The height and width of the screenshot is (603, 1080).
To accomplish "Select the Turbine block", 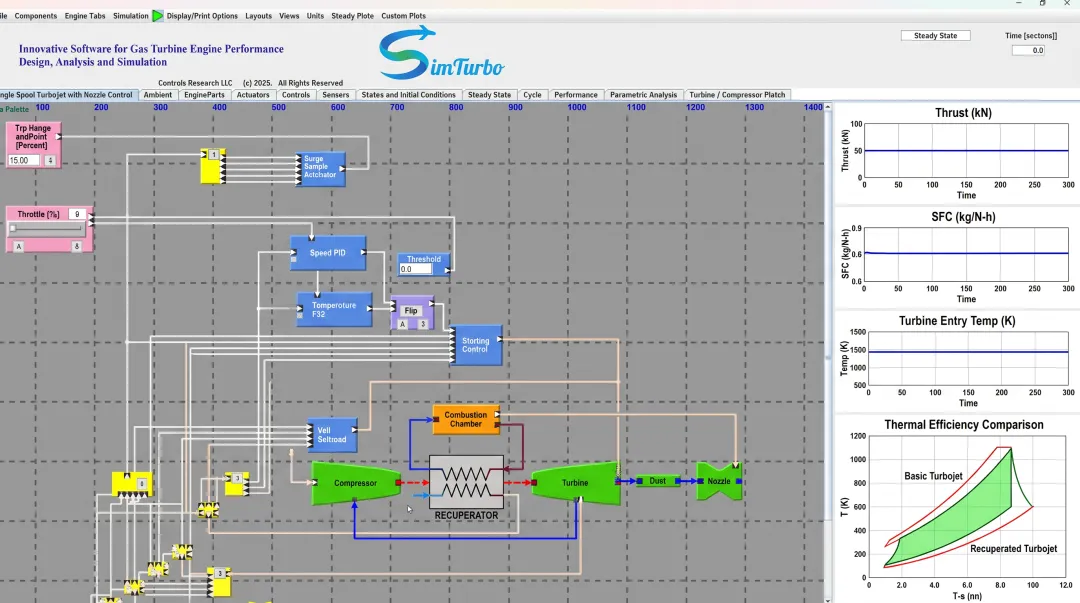I will (x=574, y=482).
